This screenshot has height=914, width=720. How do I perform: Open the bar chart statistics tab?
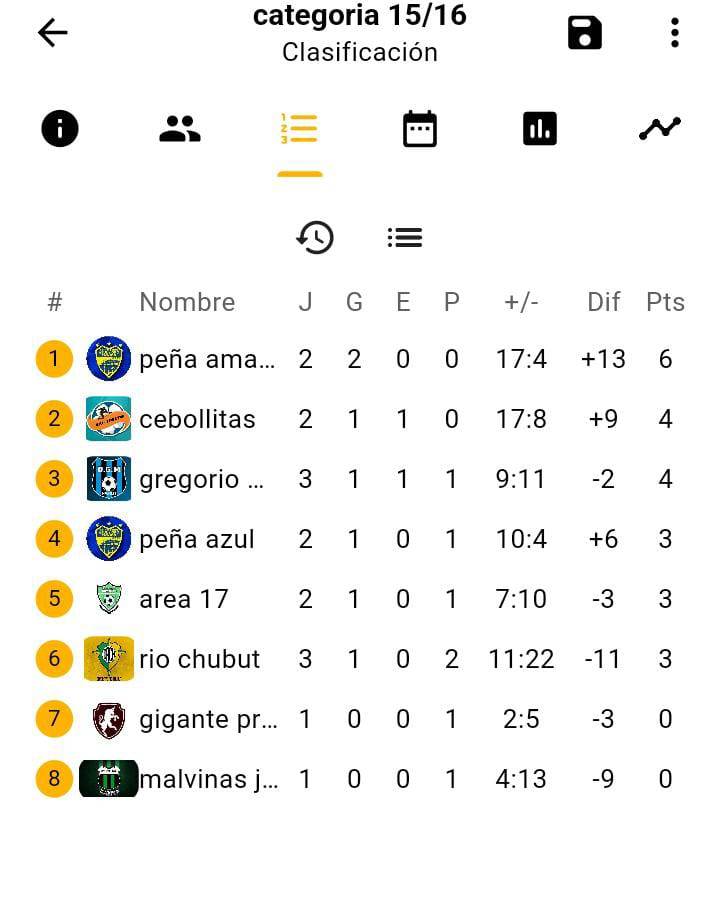[540, 128]
